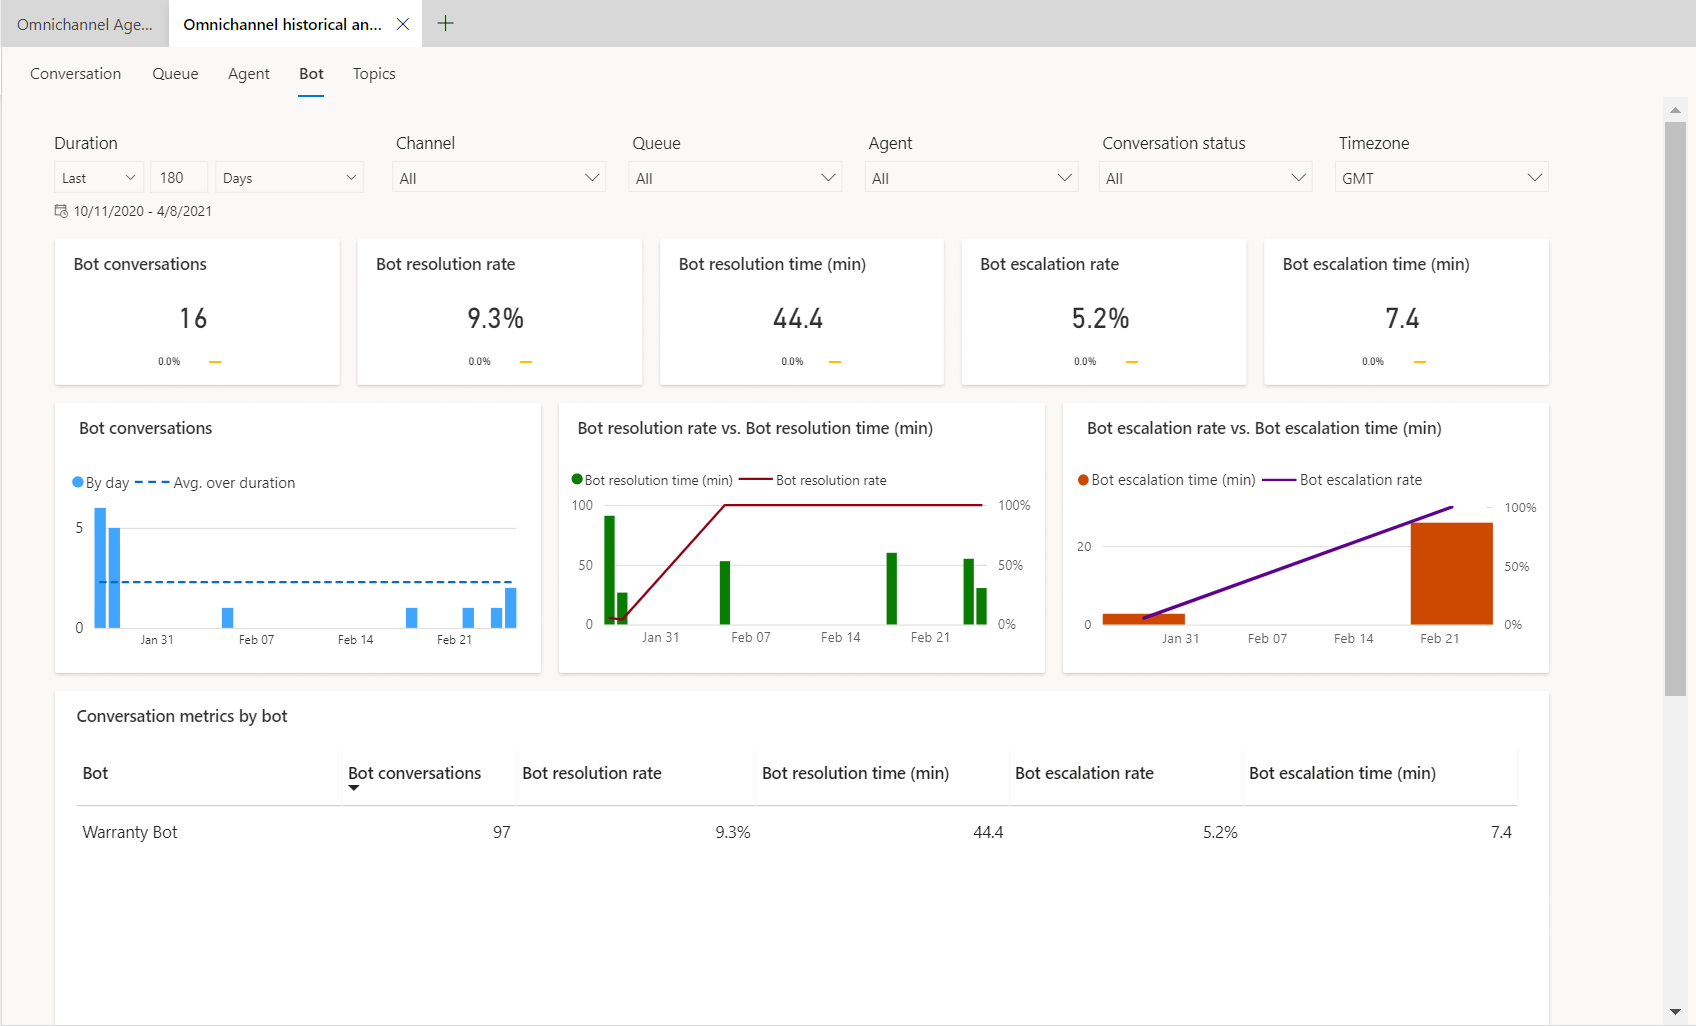Click the Bot resolution time KPI 44.4

pos(798,318)
